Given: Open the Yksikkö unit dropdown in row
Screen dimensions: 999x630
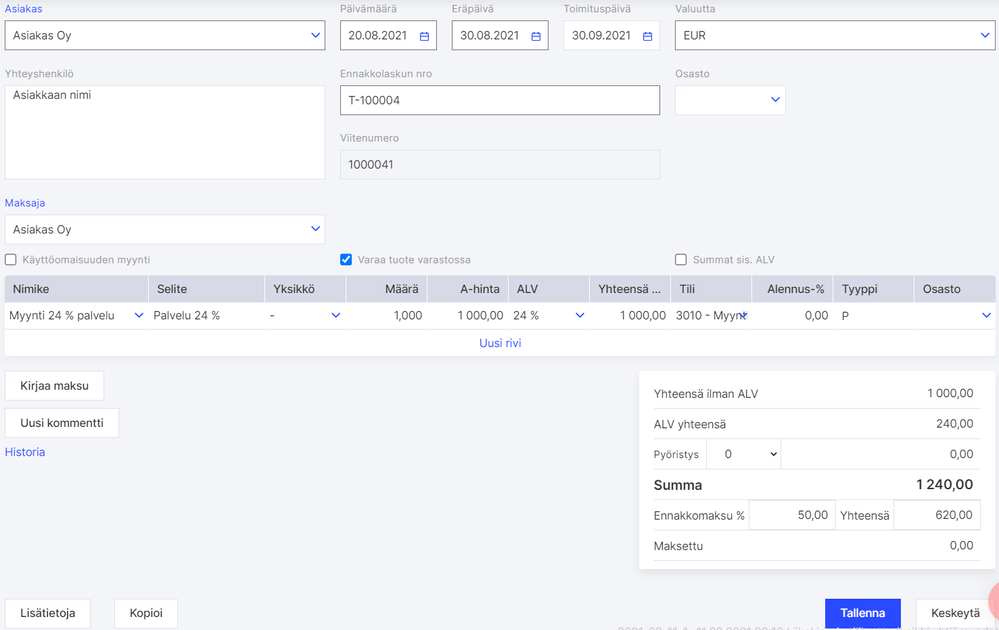Looking at the screenshot, I should click(336, 315).
